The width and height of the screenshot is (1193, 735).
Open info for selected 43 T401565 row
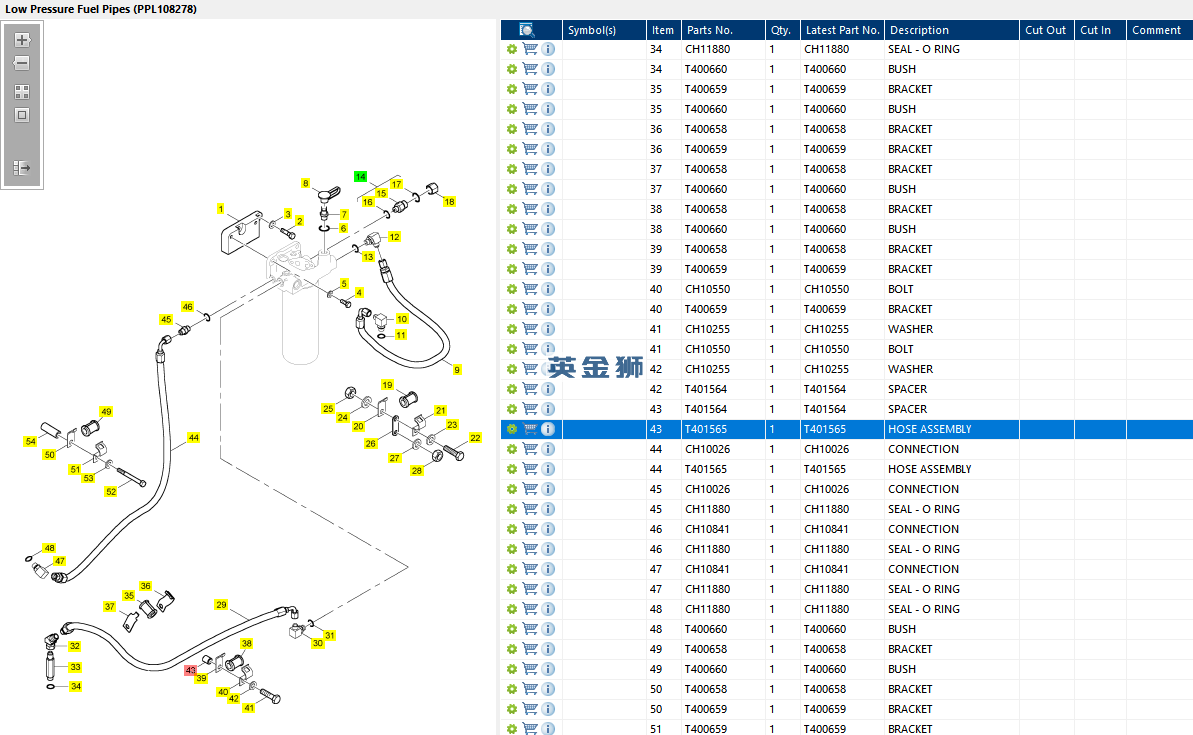[x=548, y=429]
